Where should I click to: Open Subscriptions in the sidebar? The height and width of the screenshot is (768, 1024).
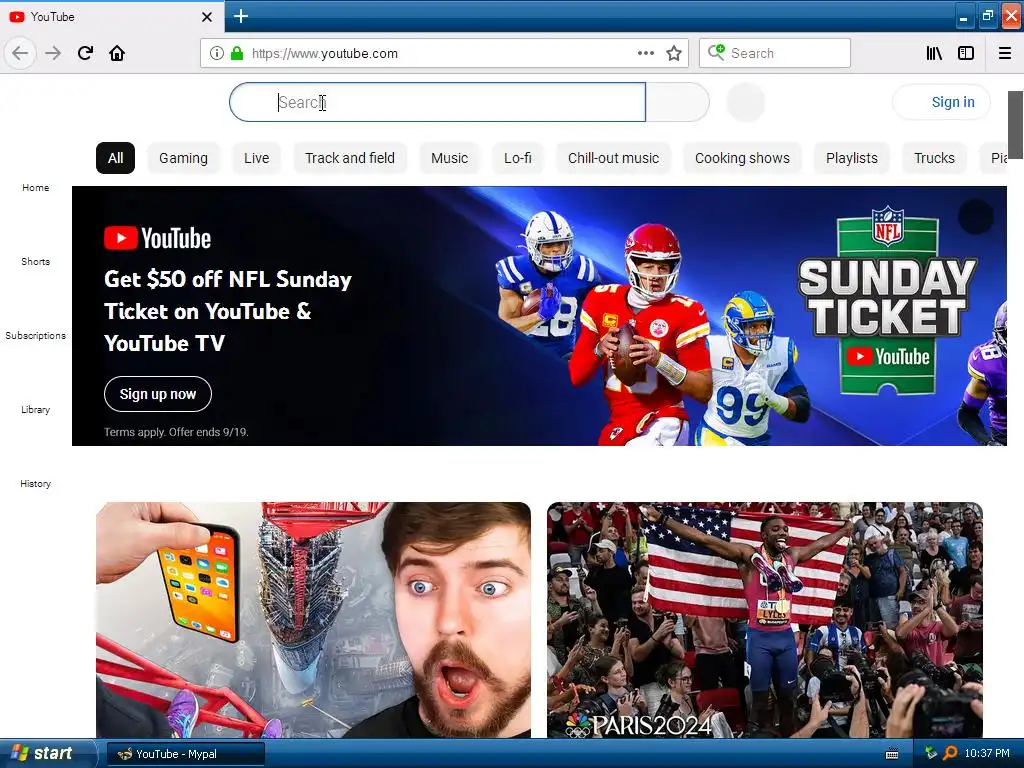(x=35, y=335)
